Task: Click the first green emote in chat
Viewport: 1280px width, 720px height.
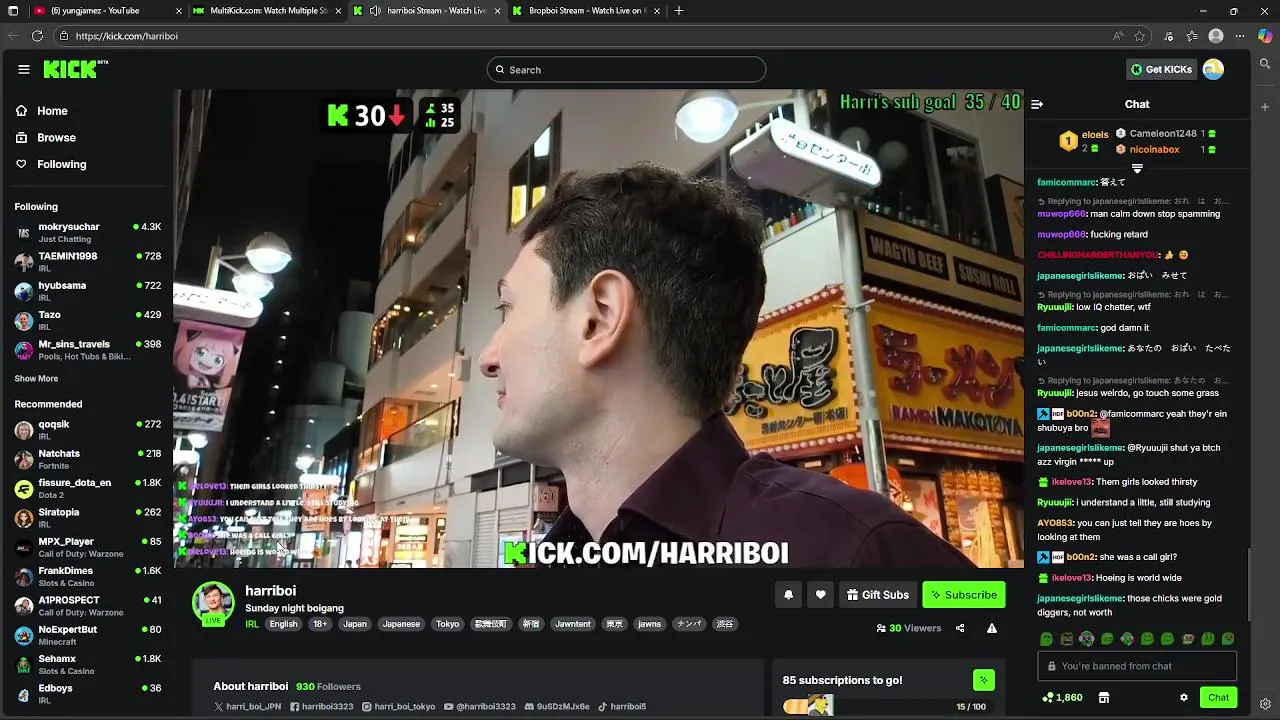Action: 1046,639
